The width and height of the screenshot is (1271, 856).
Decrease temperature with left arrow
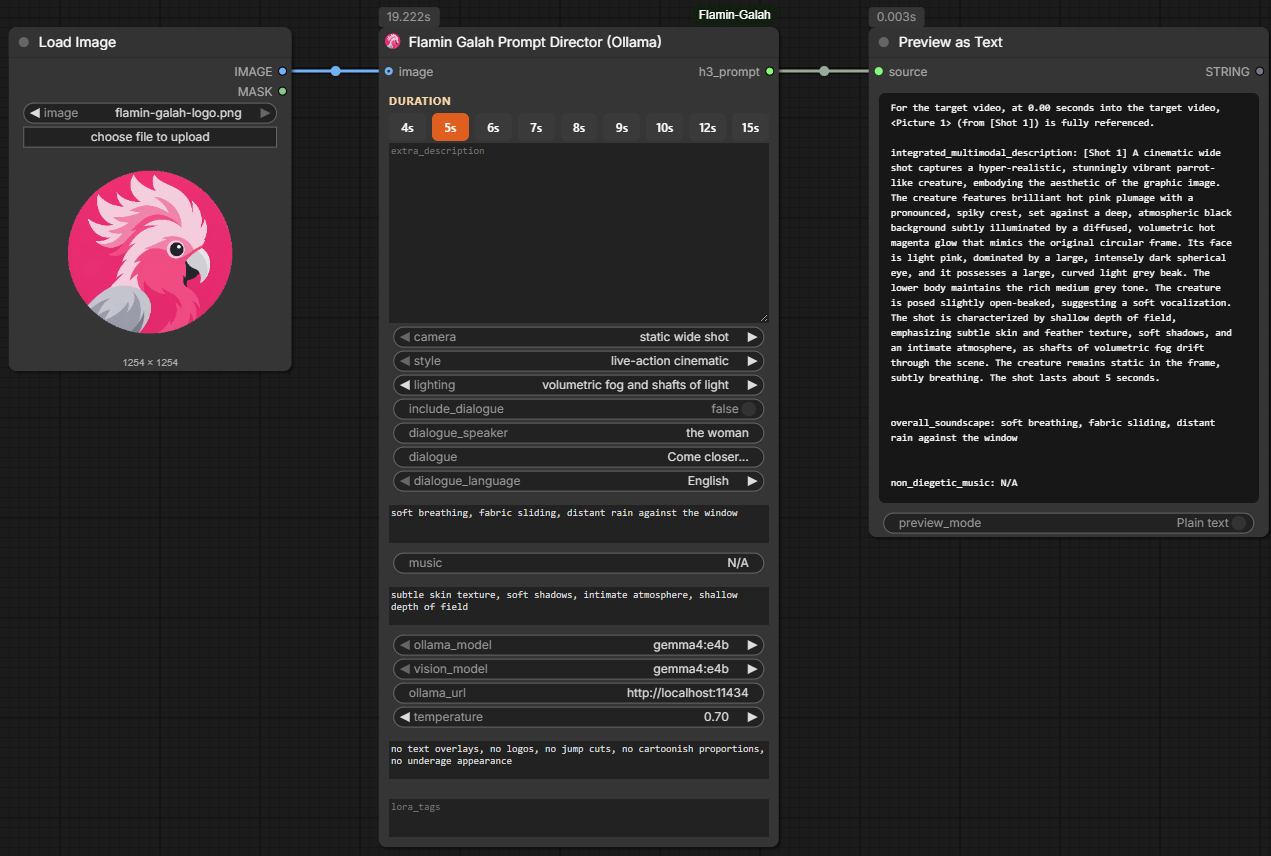[405, 717]
